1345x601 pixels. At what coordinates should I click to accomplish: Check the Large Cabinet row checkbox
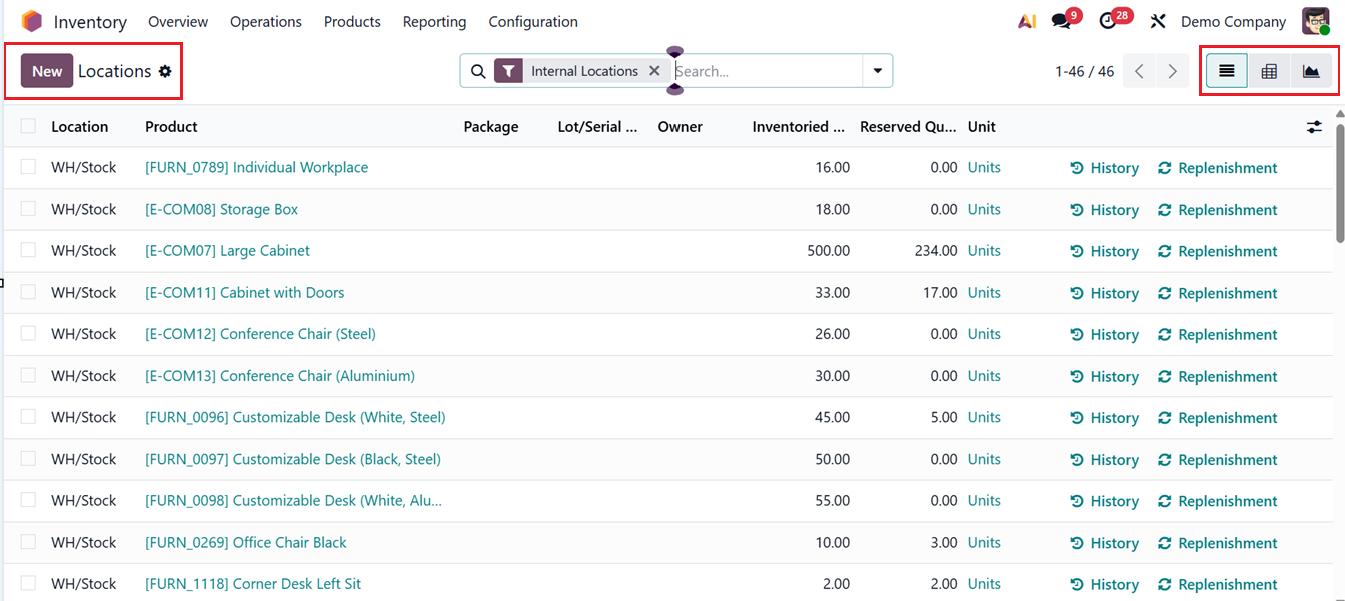pyautogui.click(x=28, y=250)
